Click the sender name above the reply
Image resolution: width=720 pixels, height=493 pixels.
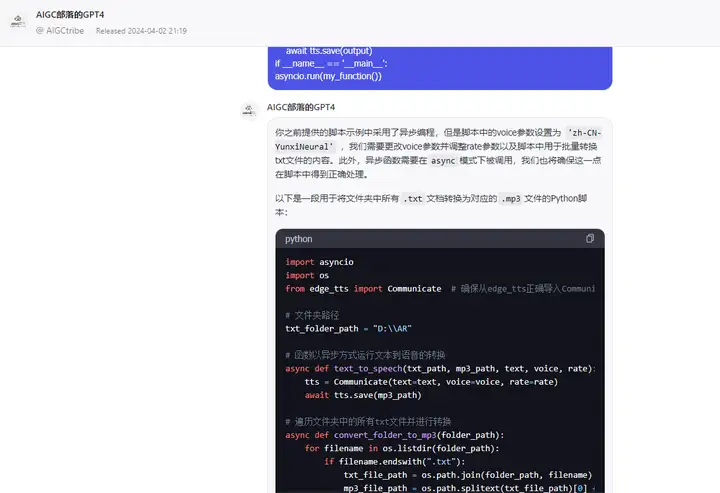tap(301, 107)
